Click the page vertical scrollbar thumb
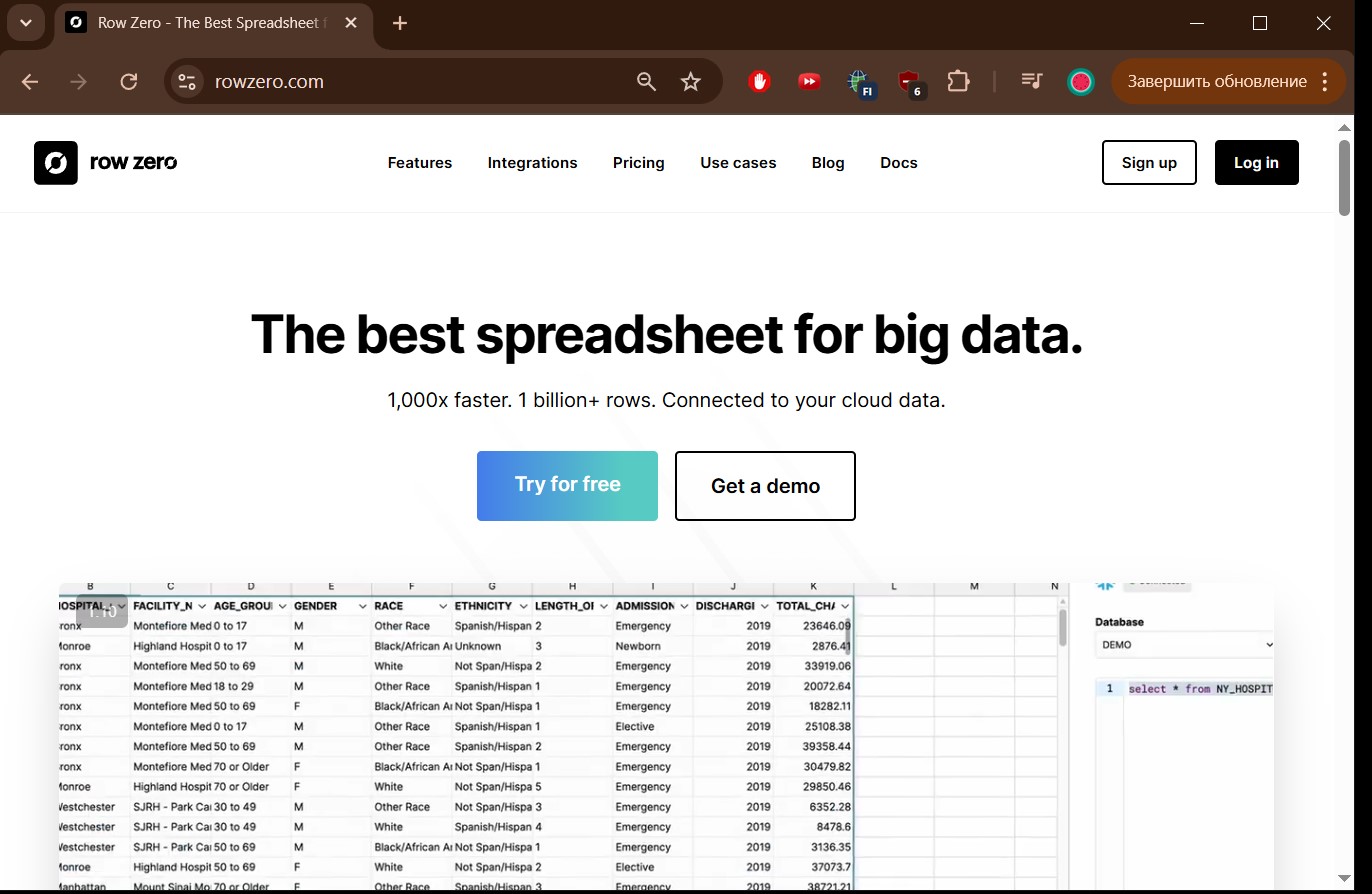Screen dimensions: 1372x894 1345,177
